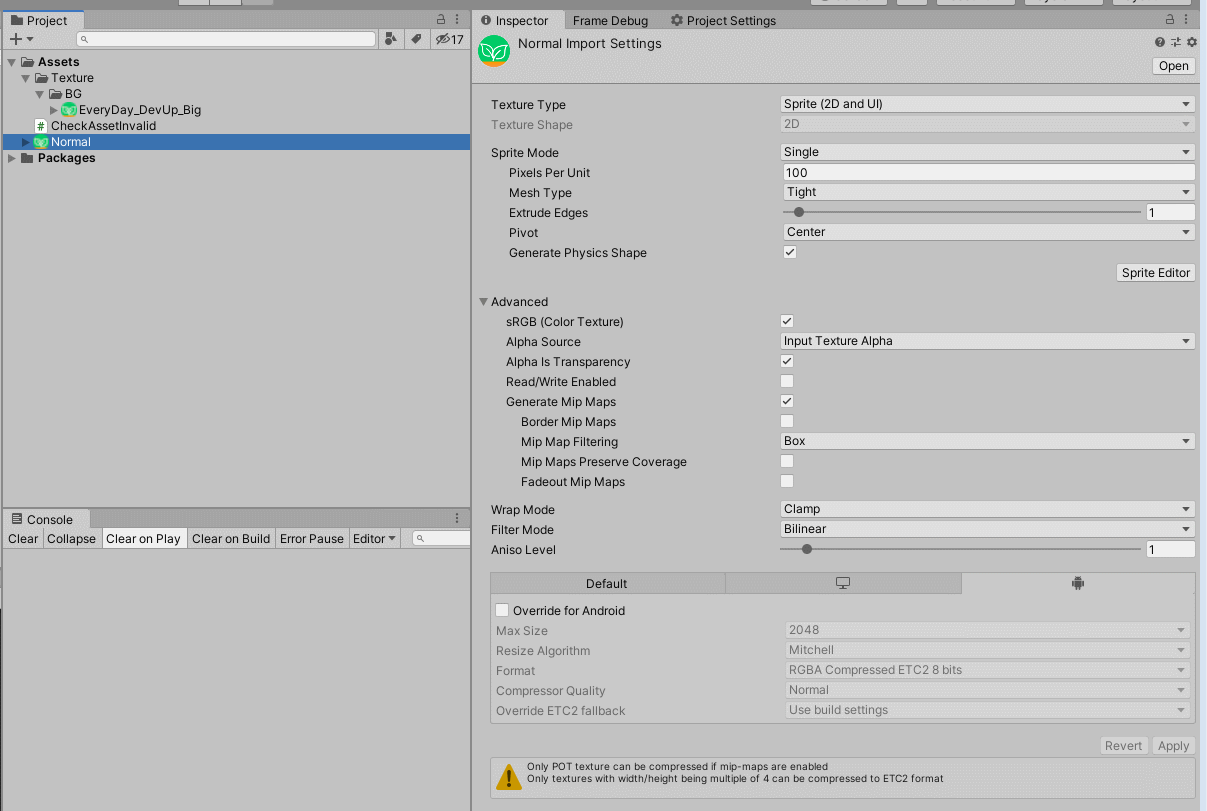Open Console Editor dropdown

(x=375, y=538)
